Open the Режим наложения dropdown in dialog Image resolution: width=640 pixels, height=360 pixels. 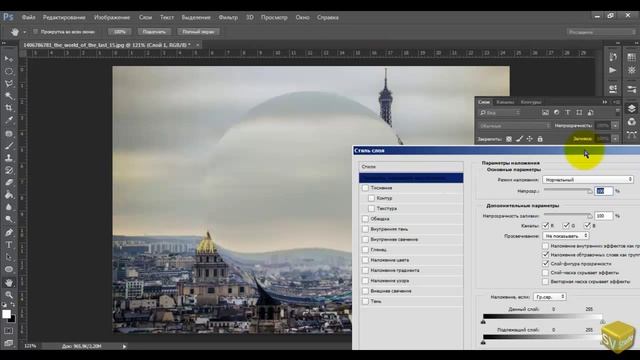[x=588, y=180]
